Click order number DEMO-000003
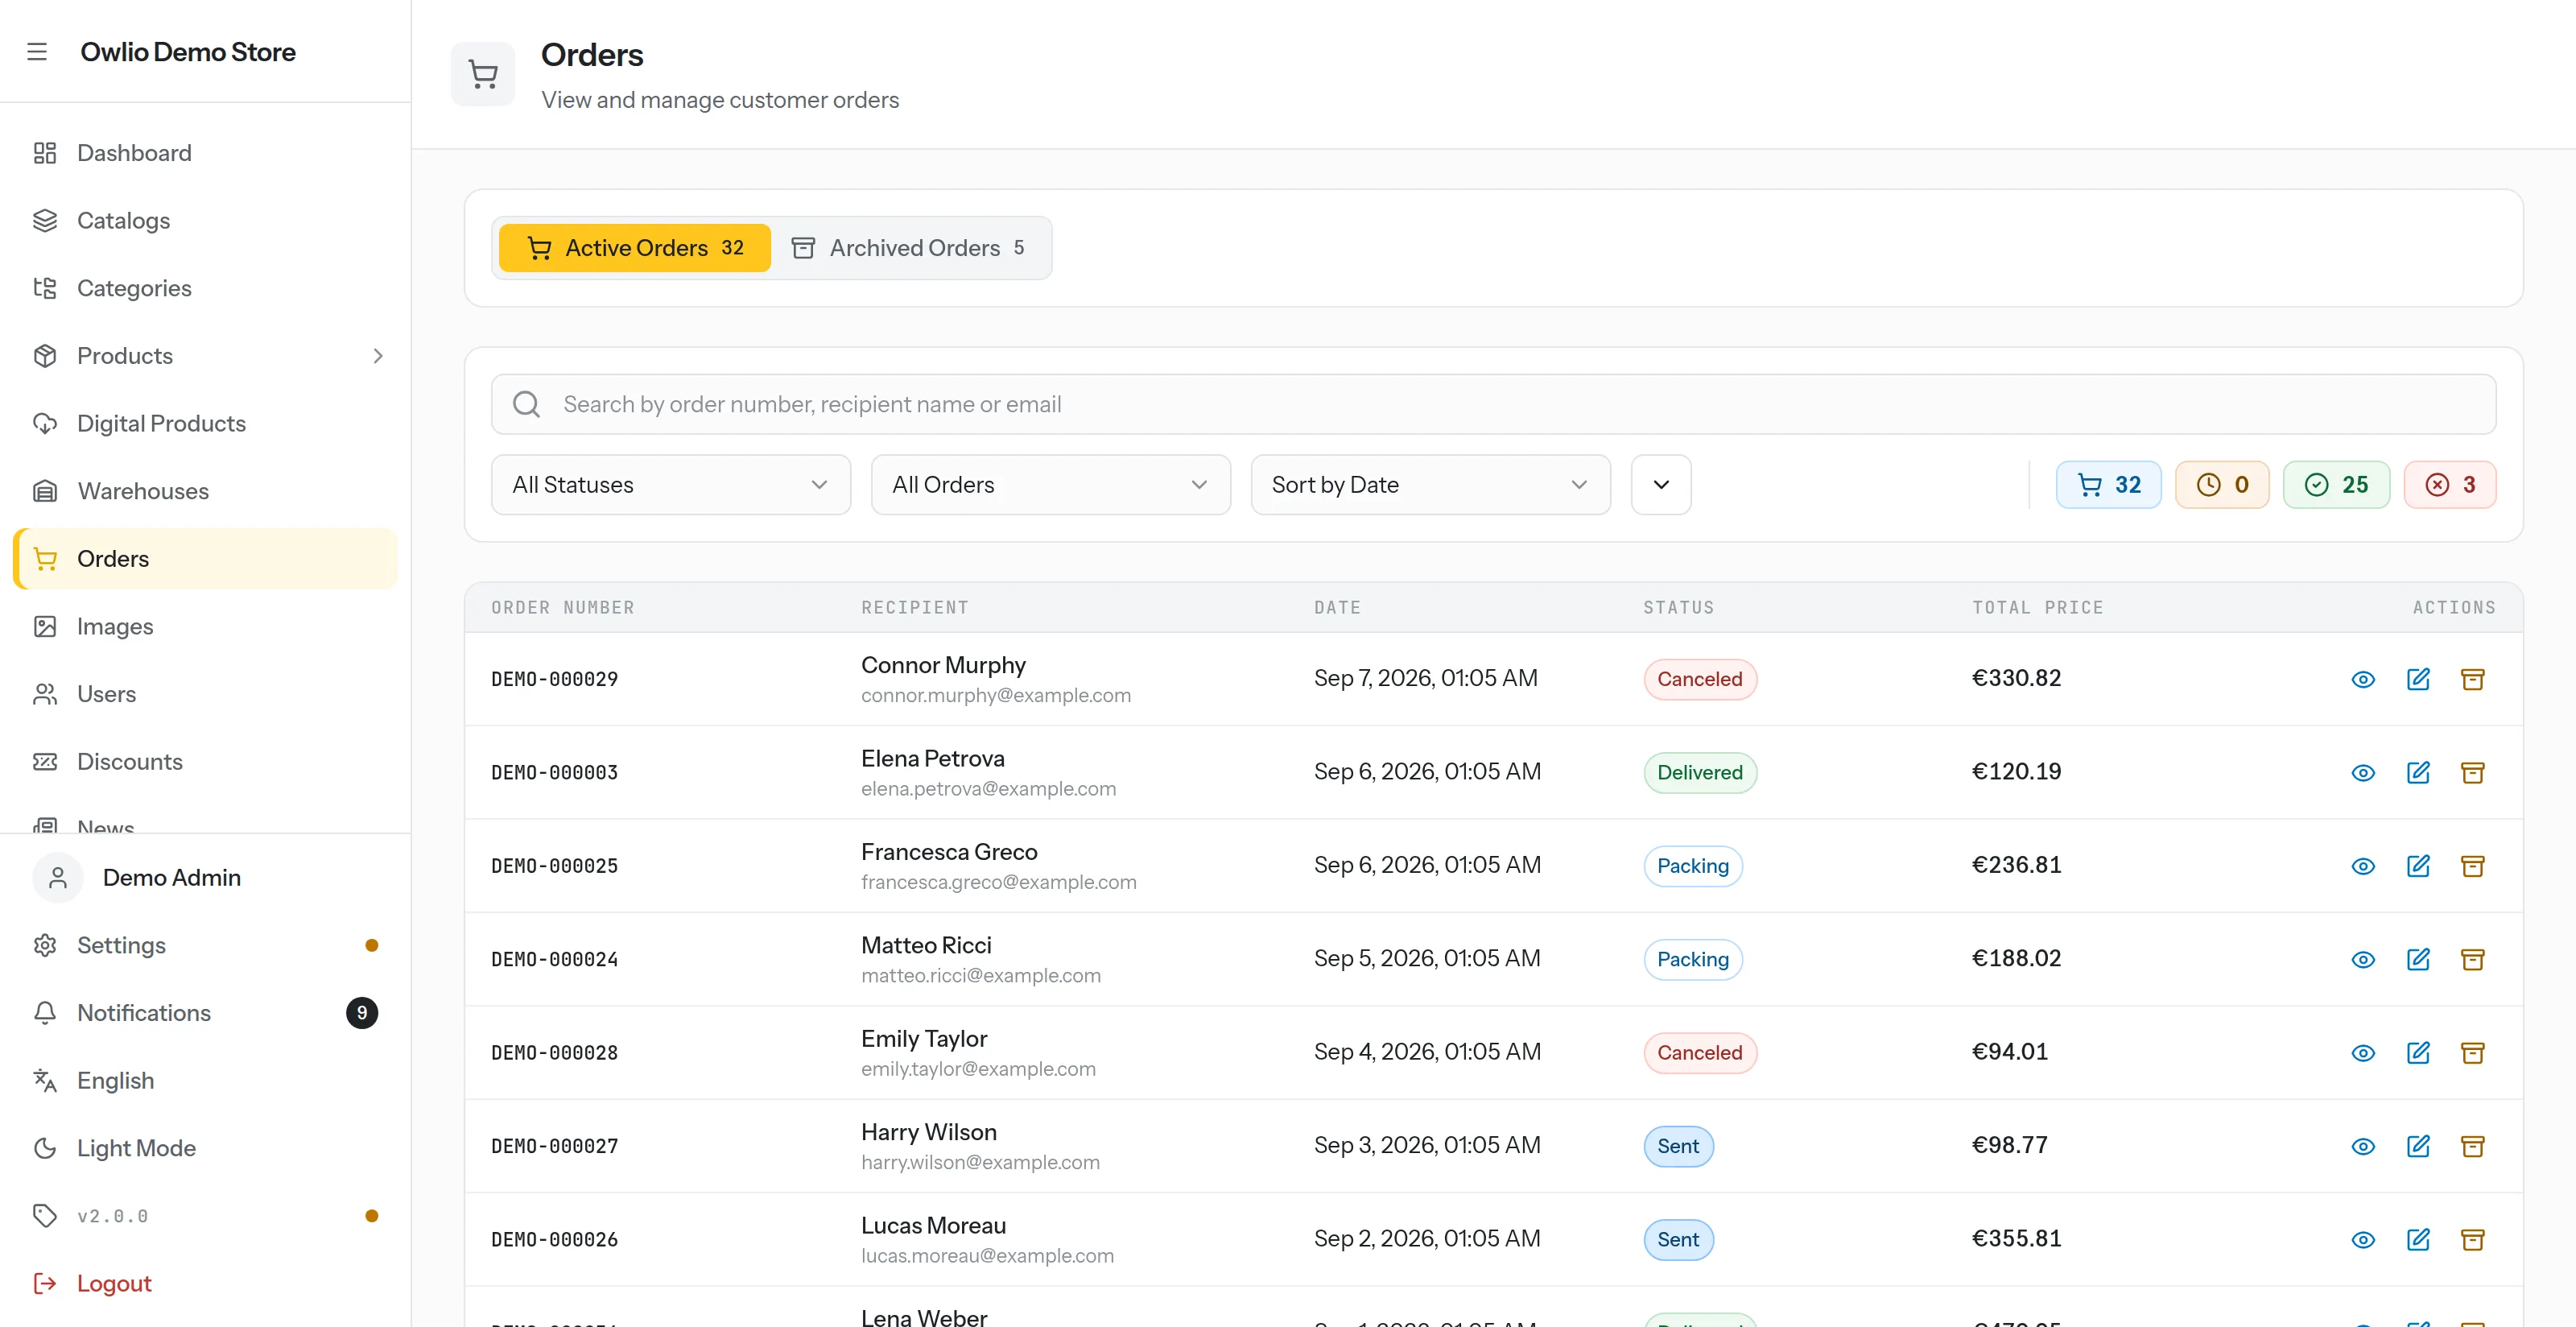This screenshot has width=2576, height=1327. pyautogui.click(x=554, y=773)
